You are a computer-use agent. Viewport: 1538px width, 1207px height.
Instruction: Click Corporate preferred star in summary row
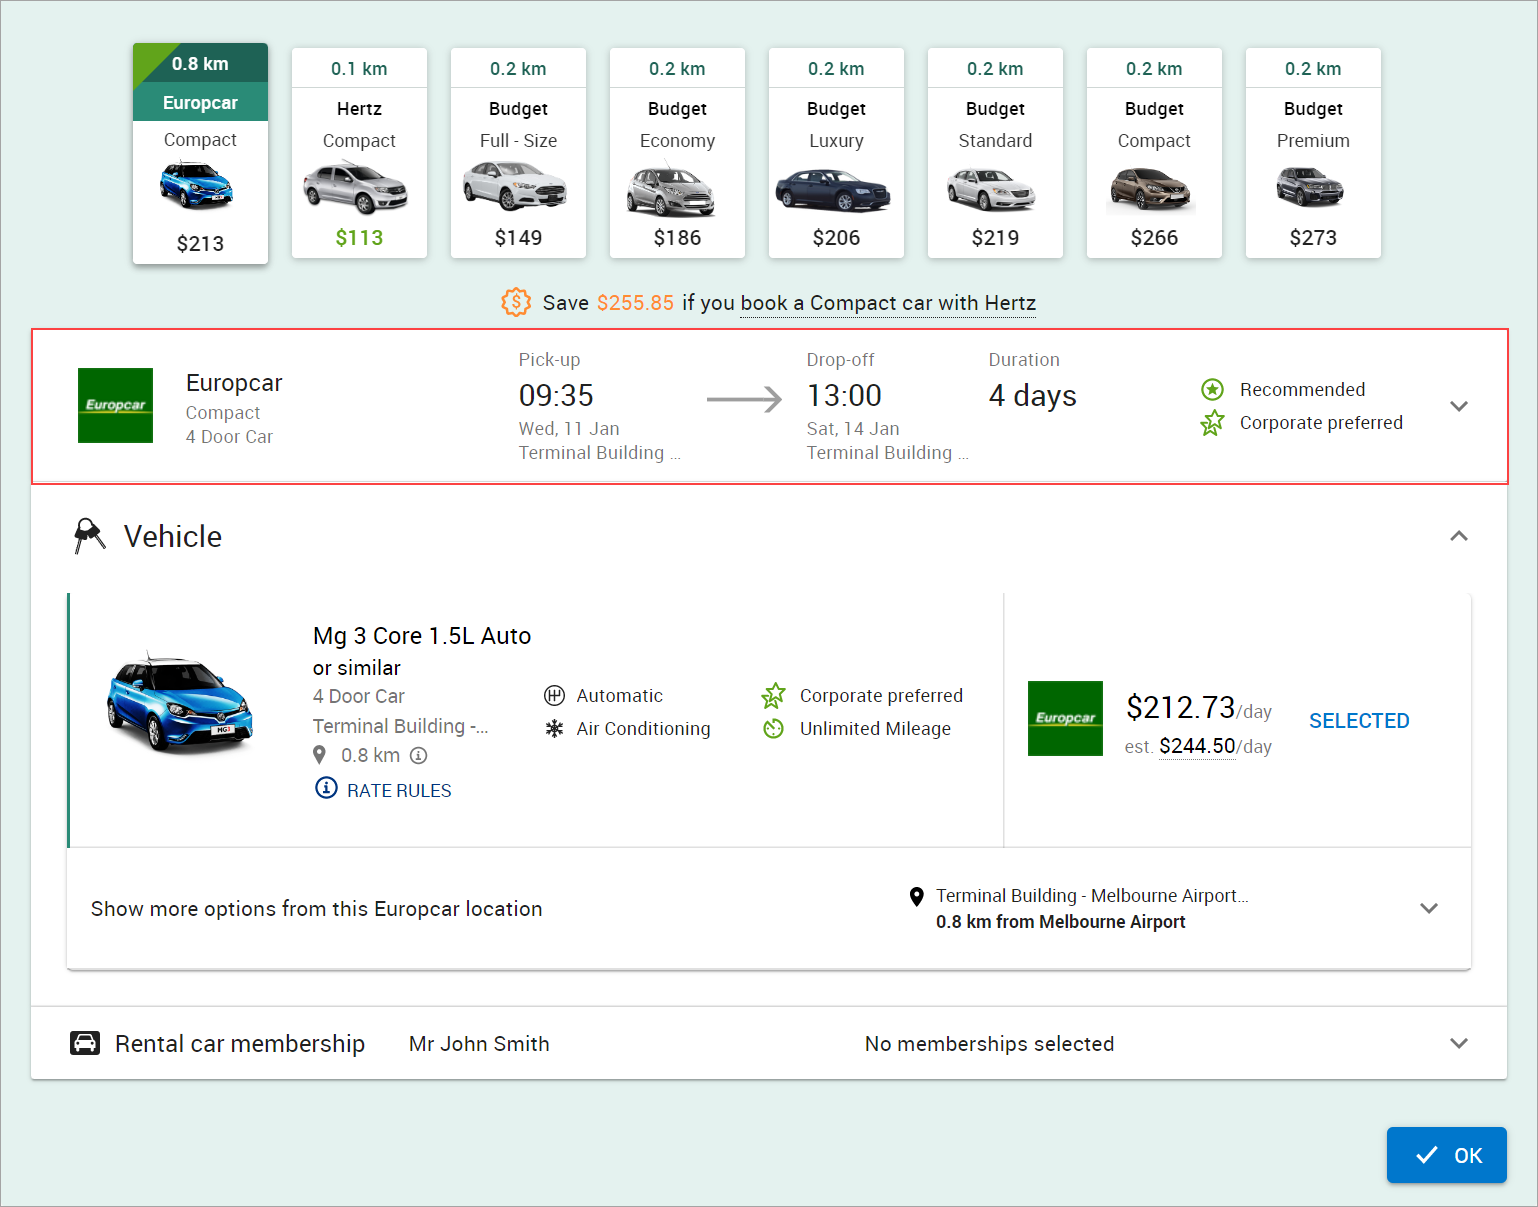coord(1212,423)
